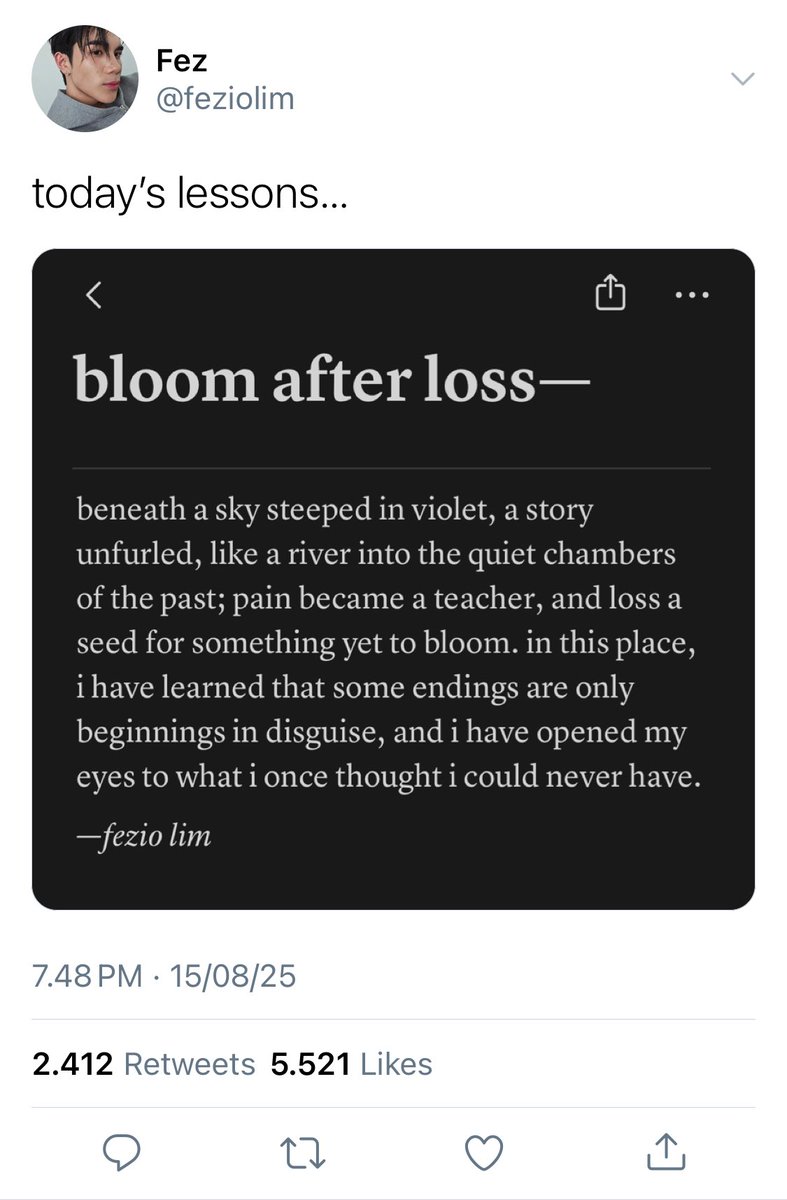This screenshot has width=787, height=1200.
Task: Click the 'today's lessons...' tweet text
Action: coord(190,193)
